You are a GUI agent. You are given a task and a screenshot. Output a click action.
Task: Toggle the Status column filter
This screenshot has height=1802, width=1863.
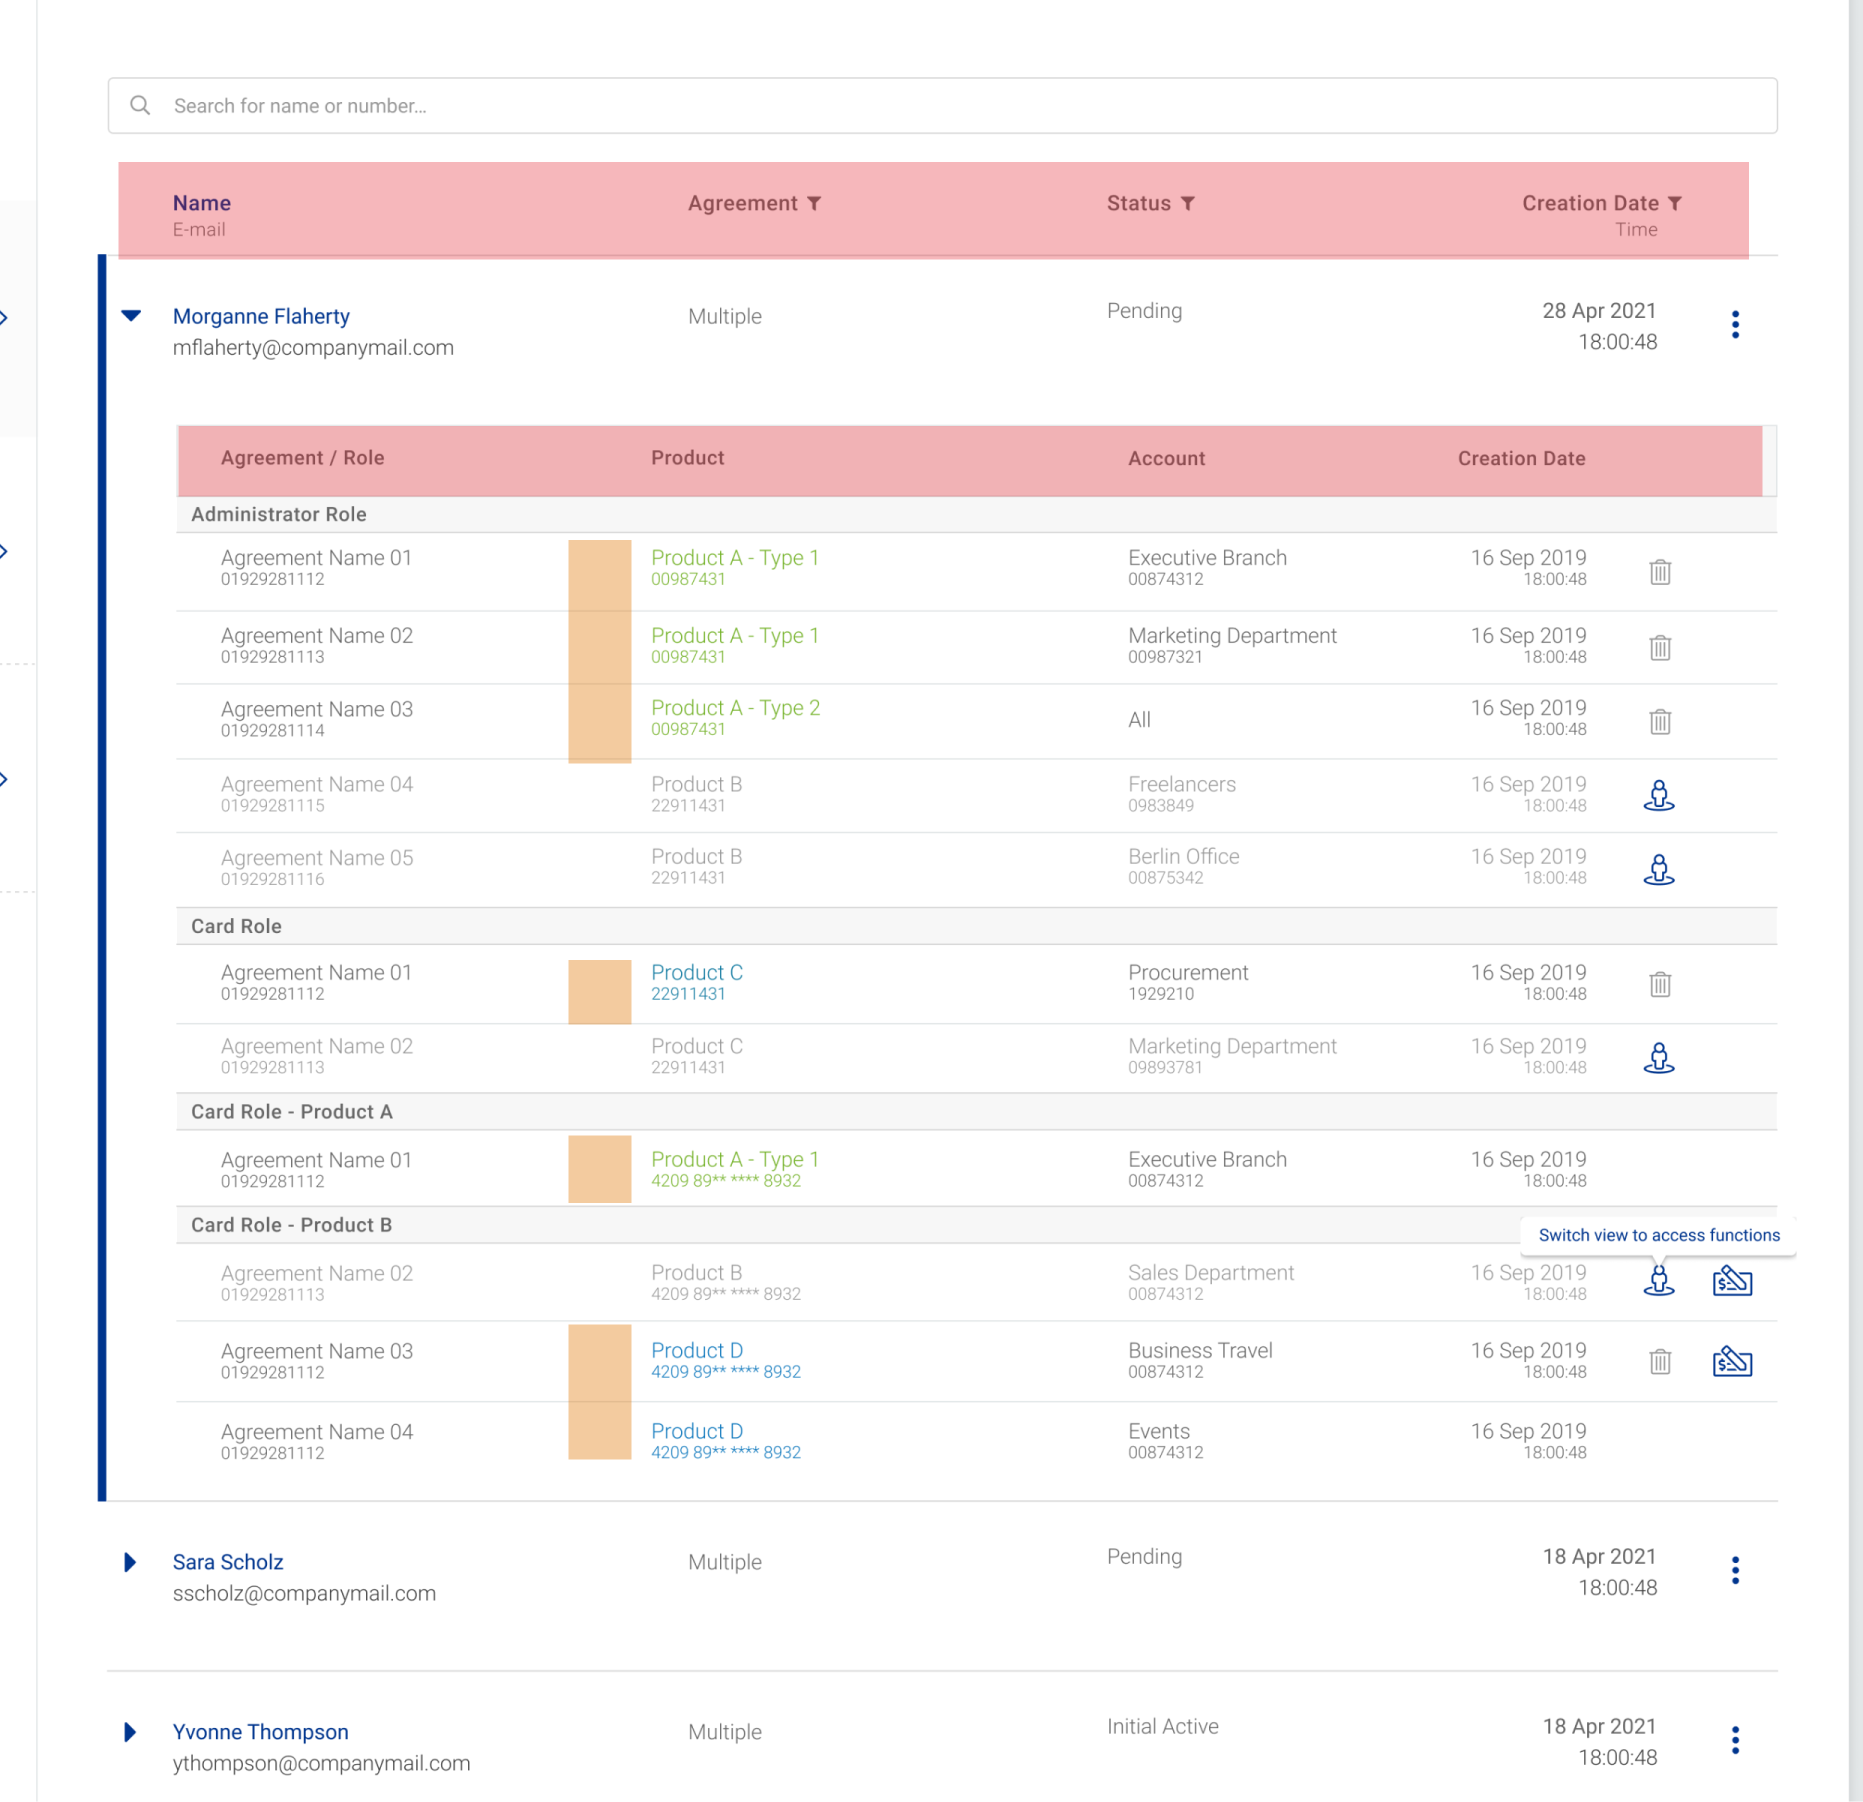(1189, 203)
